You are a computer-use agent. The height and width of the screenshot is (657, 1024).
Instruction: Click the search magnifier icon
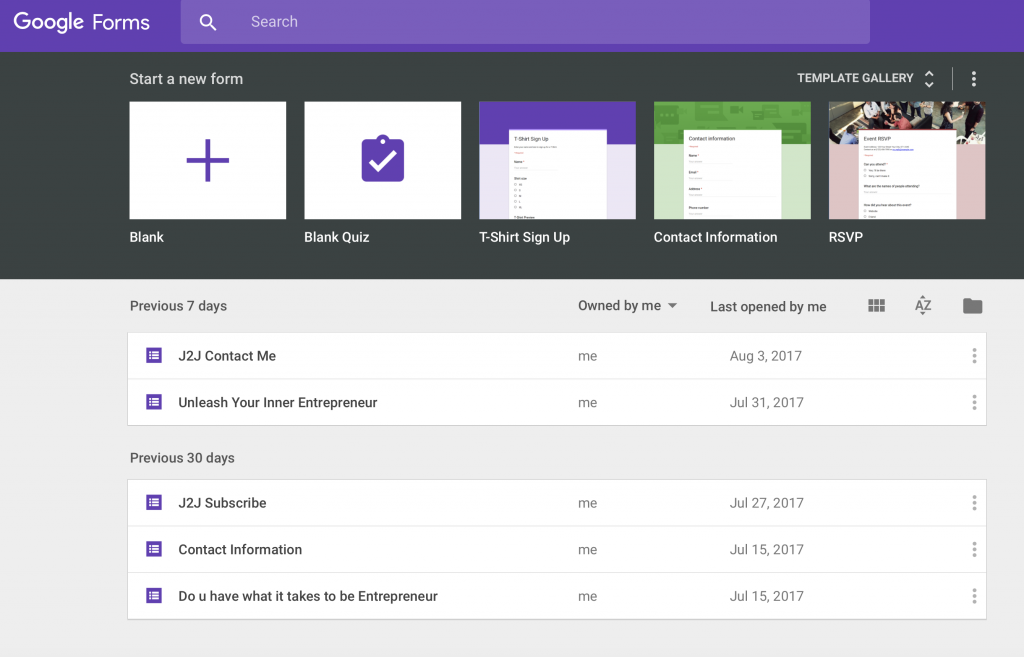(208, 22)
